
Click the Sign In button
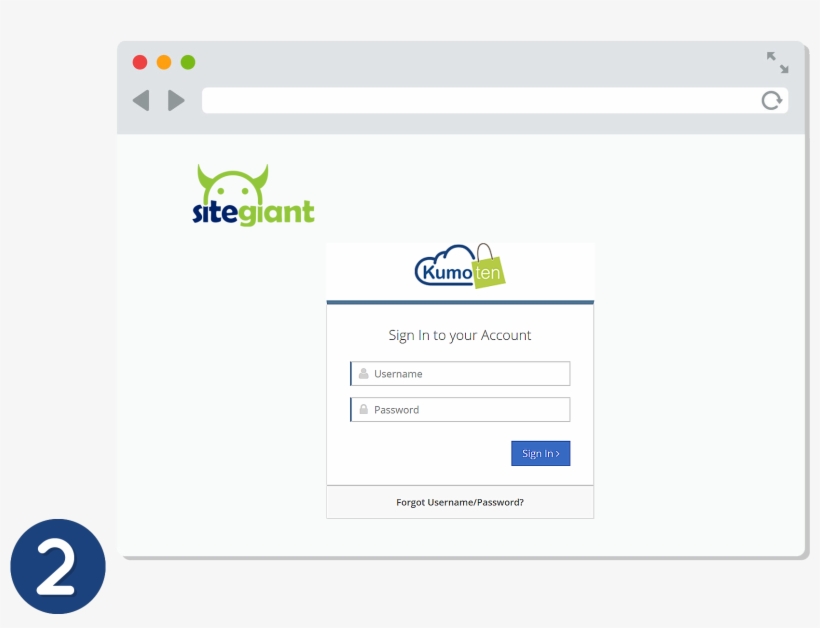[541, 453]
